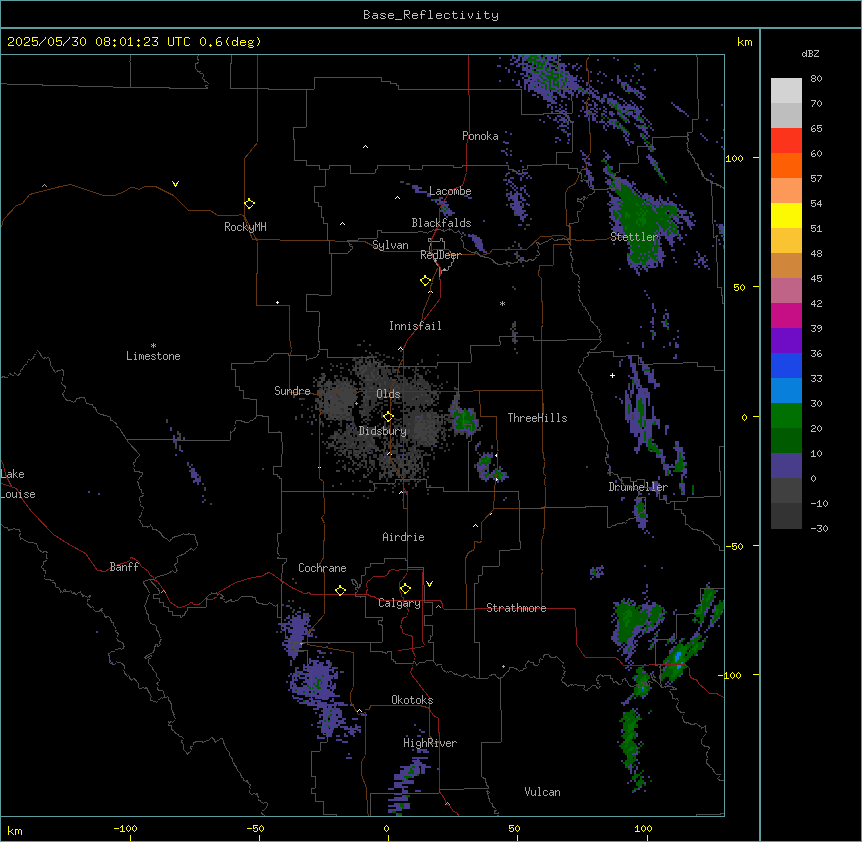
Task: Click the asterisk marker above Limestone
Action: 153,346
